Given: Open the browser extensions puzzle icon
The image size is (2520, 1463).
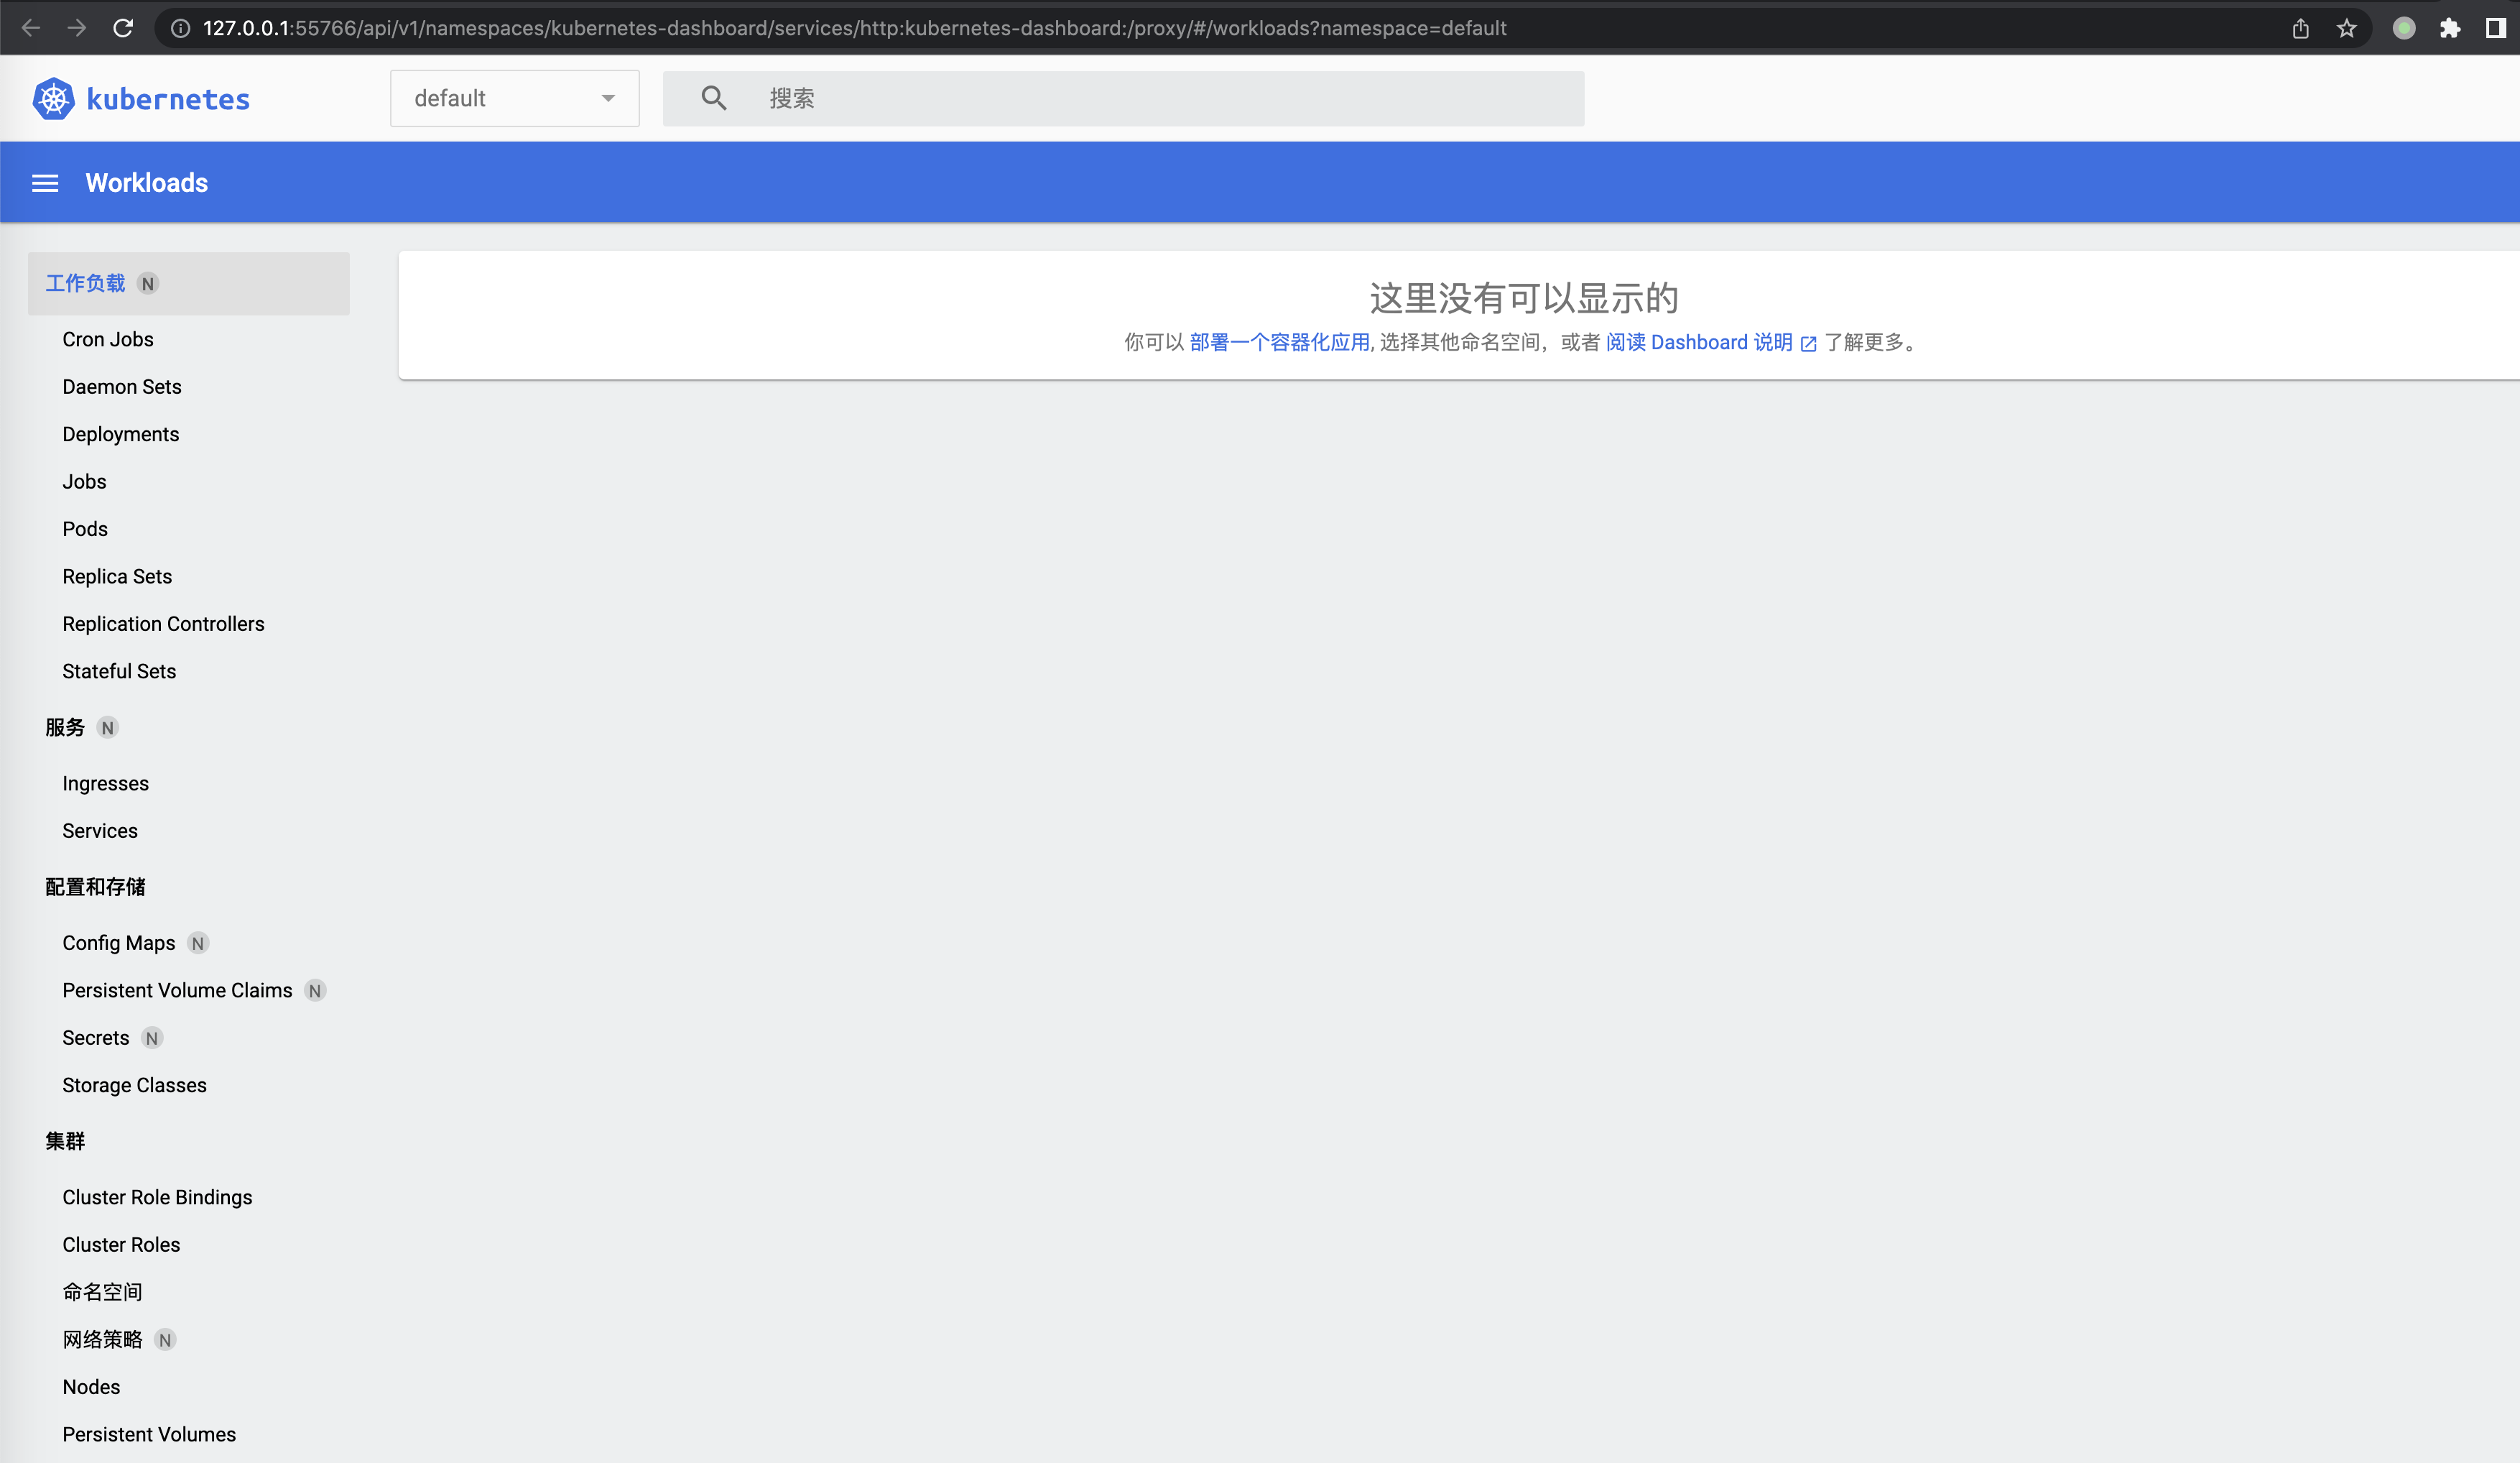Looking at the screenshot, I should click(x=2452, y=27).
